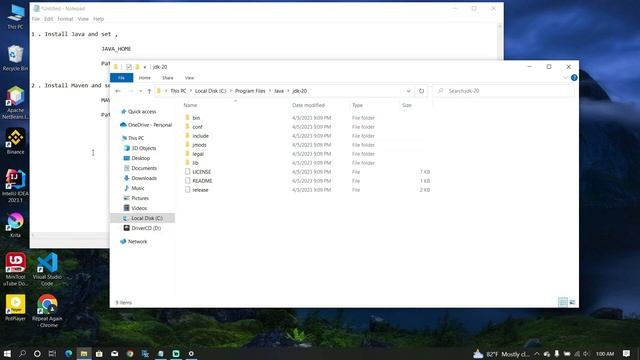Switch to the large icons view layout
The height and width of the screenshot is (360, 640).
coord(572,302)
